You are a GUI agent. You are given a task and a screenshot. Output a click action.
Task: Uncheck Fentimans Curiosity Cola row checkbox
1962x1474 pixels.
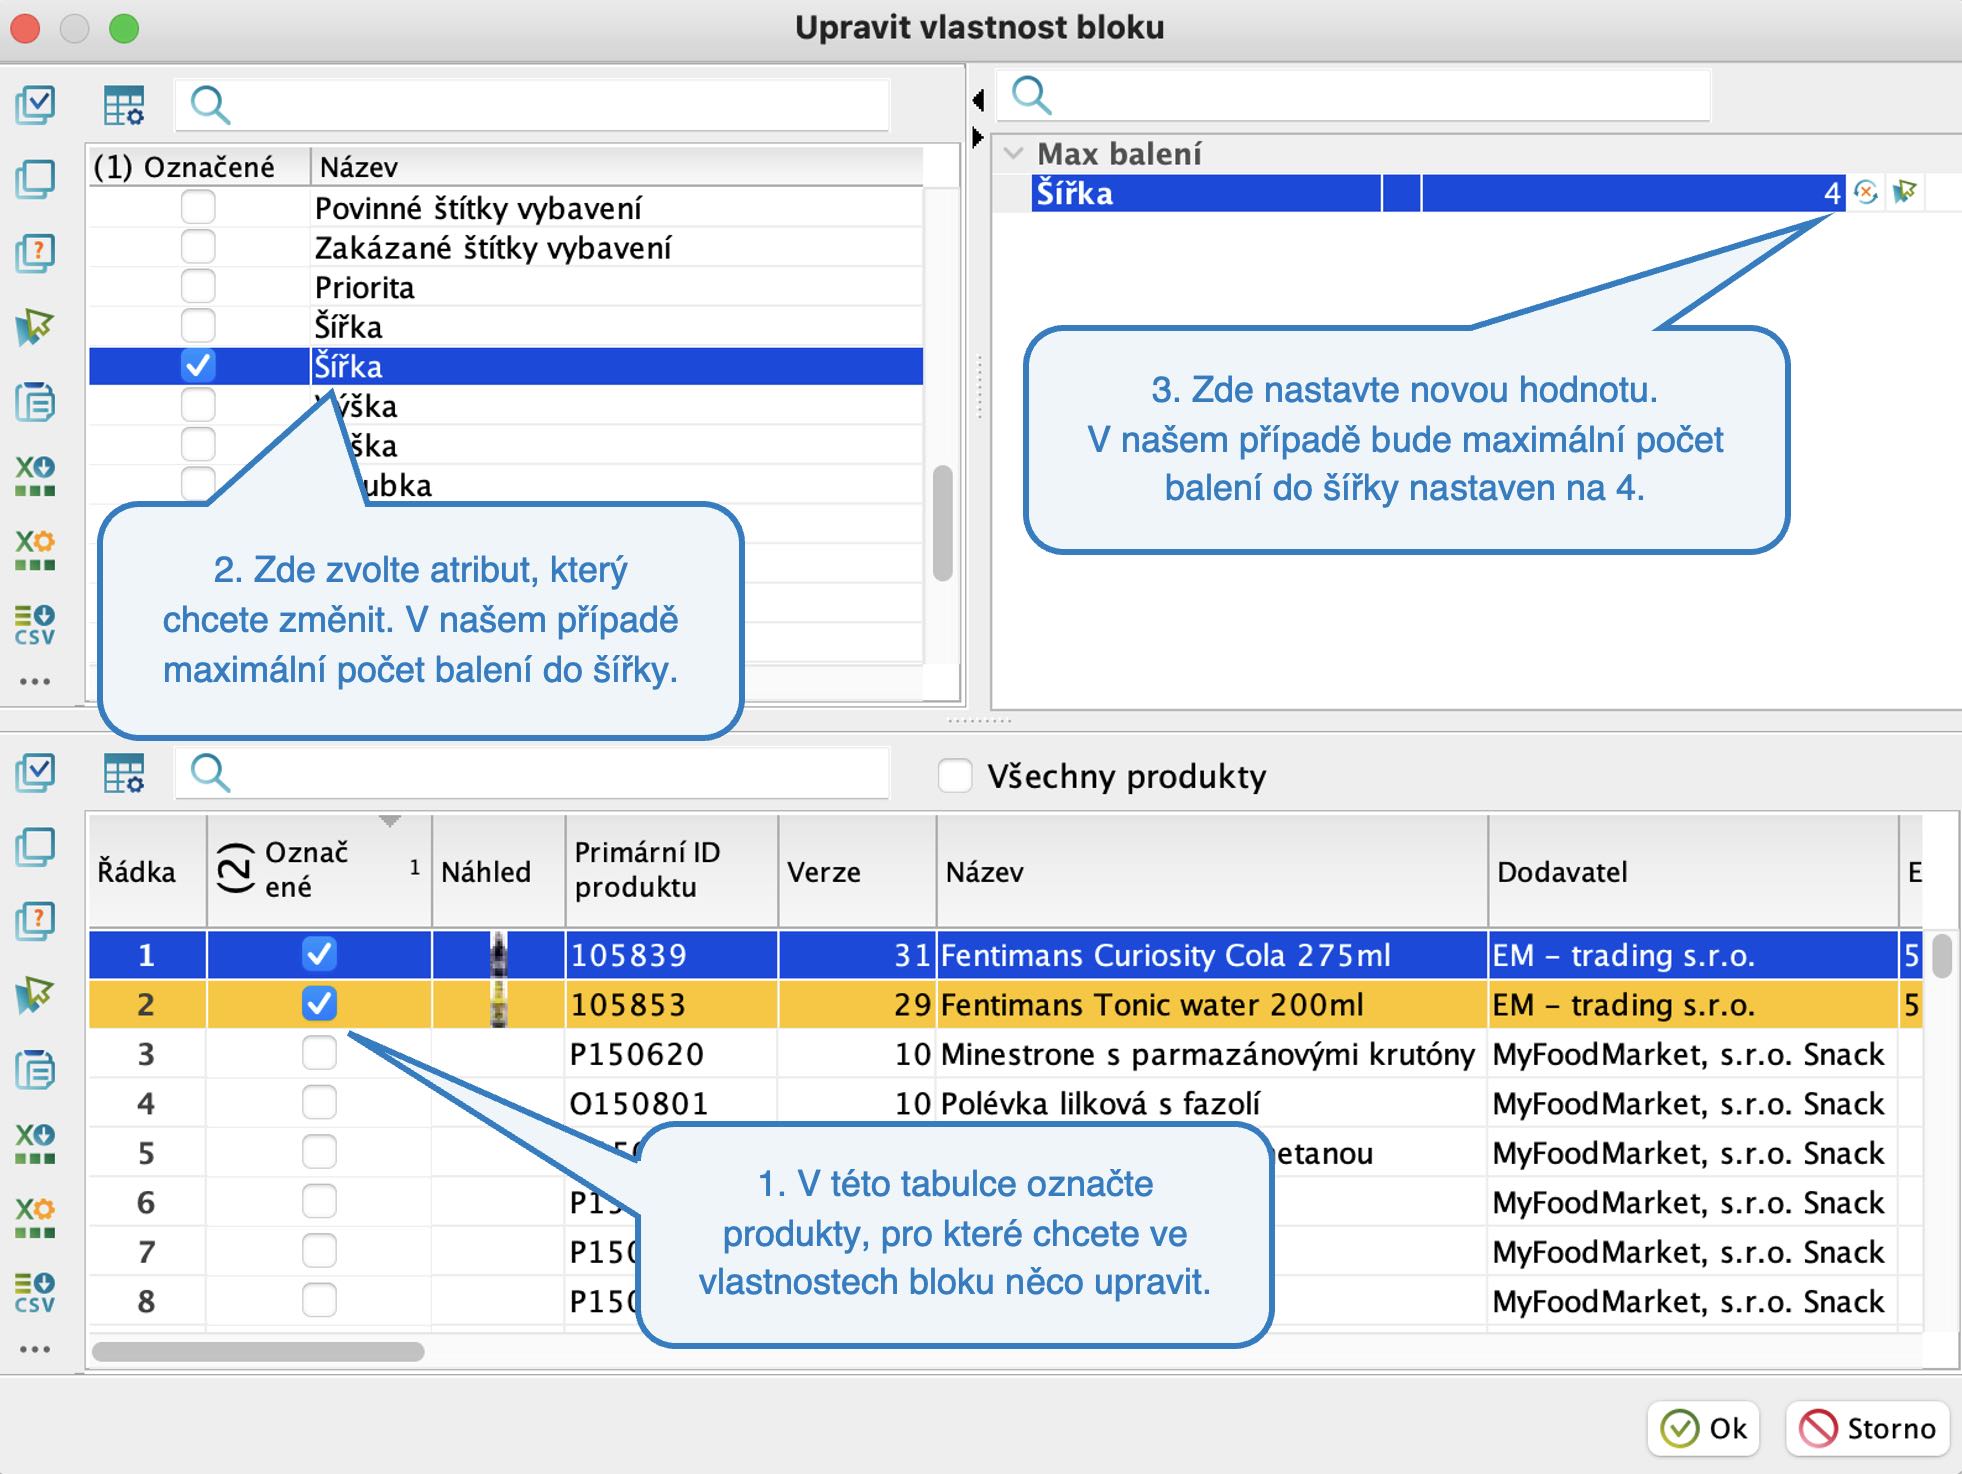[319, 954]
